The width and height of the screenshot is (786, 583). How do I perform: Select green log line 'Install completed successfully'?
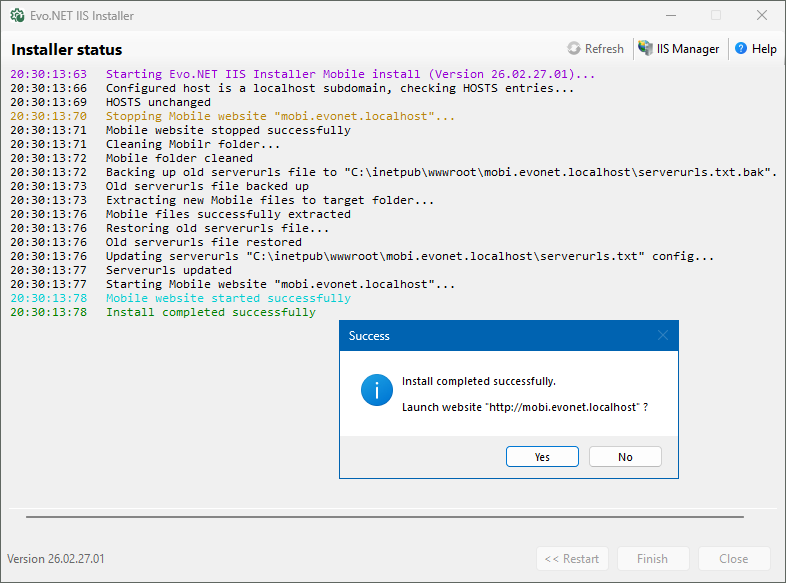[x=211, y=313]
